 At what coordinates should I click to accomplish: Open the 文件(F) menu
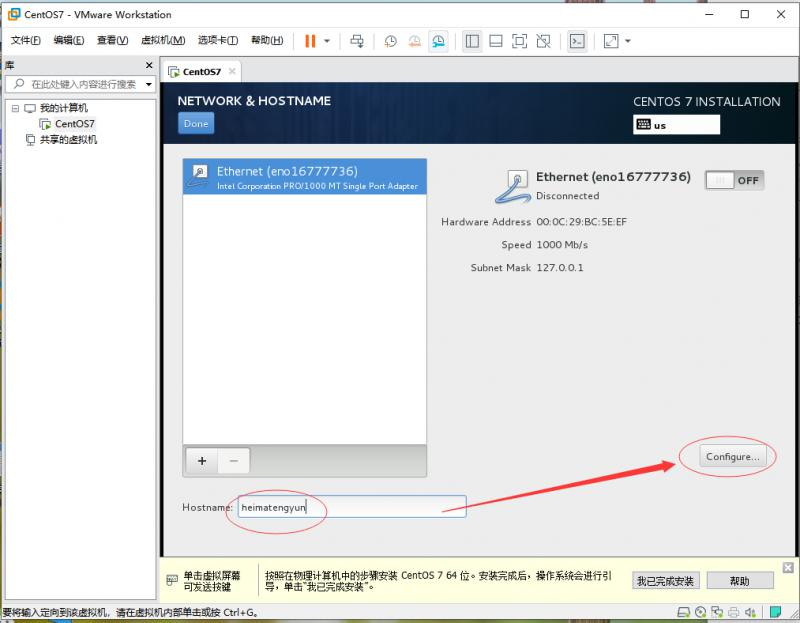click(26, 40)
